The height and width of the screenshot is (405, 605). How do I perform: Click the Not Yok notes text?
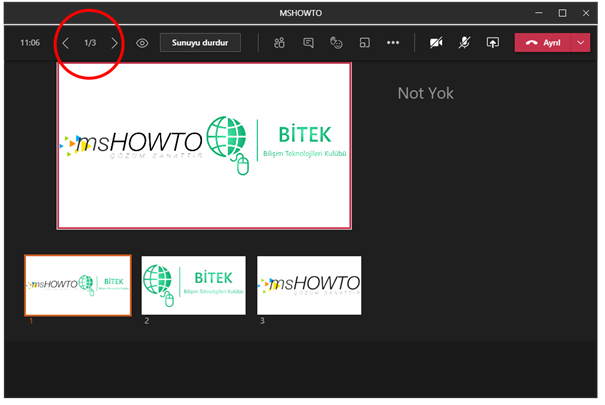pos(426,93)
